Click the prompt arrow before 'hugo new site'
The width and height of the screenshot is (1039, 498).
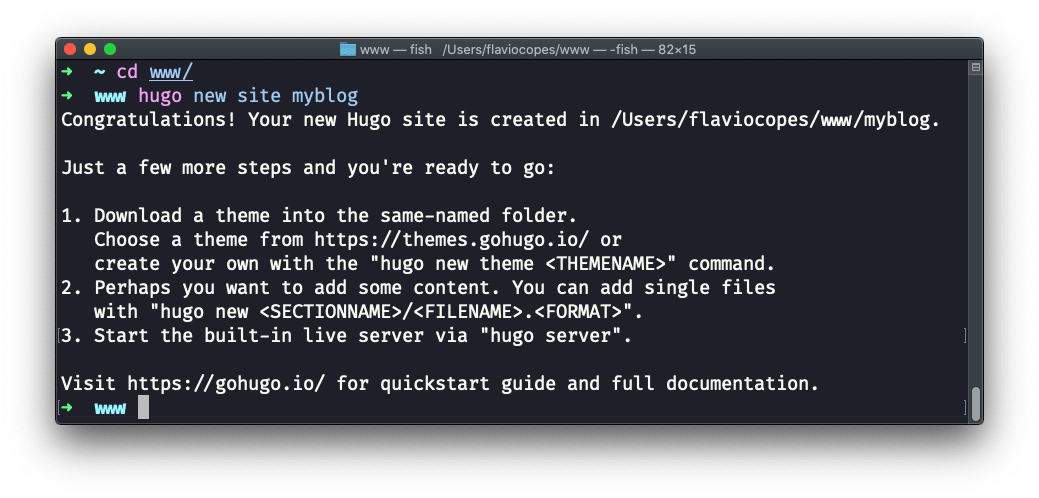(x=67, y=96)
